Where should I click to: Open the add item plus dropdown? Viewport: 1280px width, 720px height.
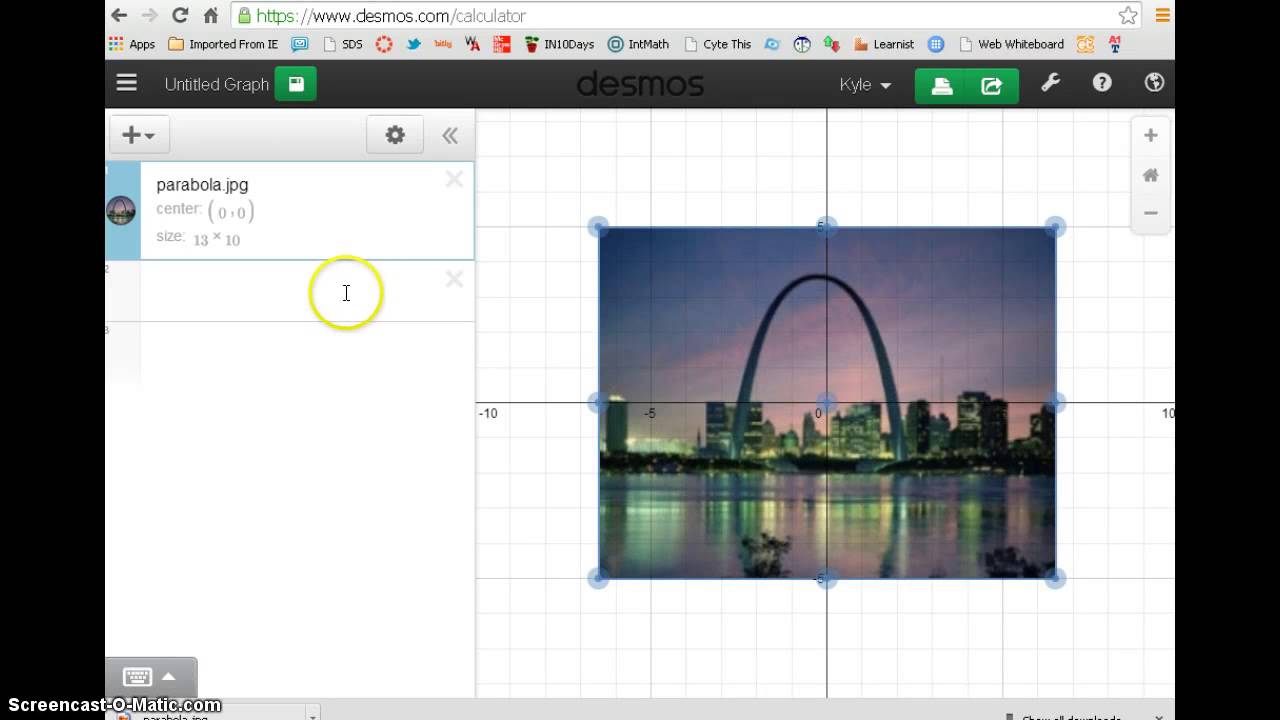(x=138, y=135)
